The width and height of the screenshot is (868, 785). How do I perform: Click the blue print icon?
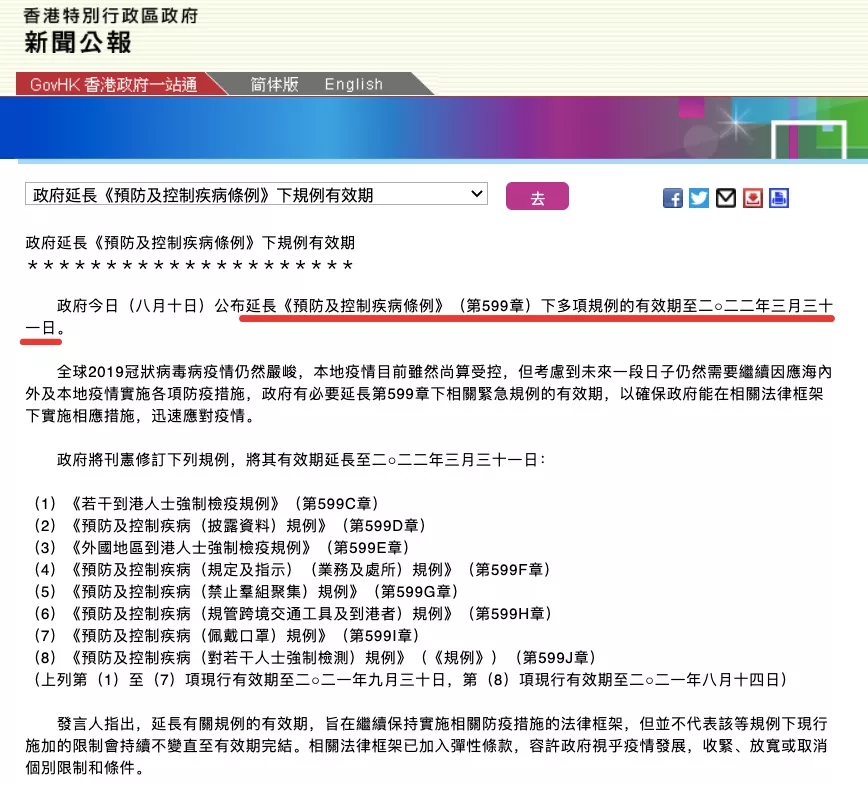click(779, 198)
